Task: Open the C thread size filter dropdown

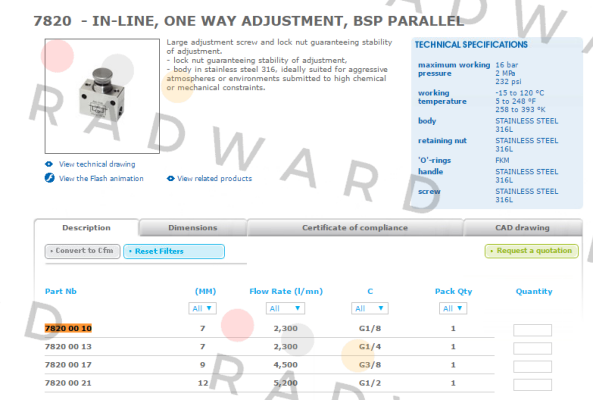Action: tap(369, 309)
